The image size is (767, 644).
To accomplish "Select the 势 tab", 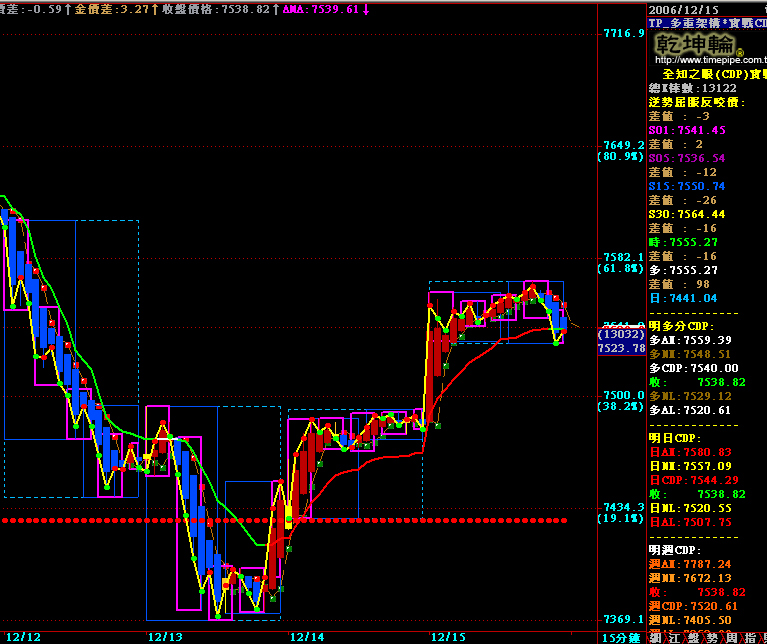I will click(x=714, y=637).
